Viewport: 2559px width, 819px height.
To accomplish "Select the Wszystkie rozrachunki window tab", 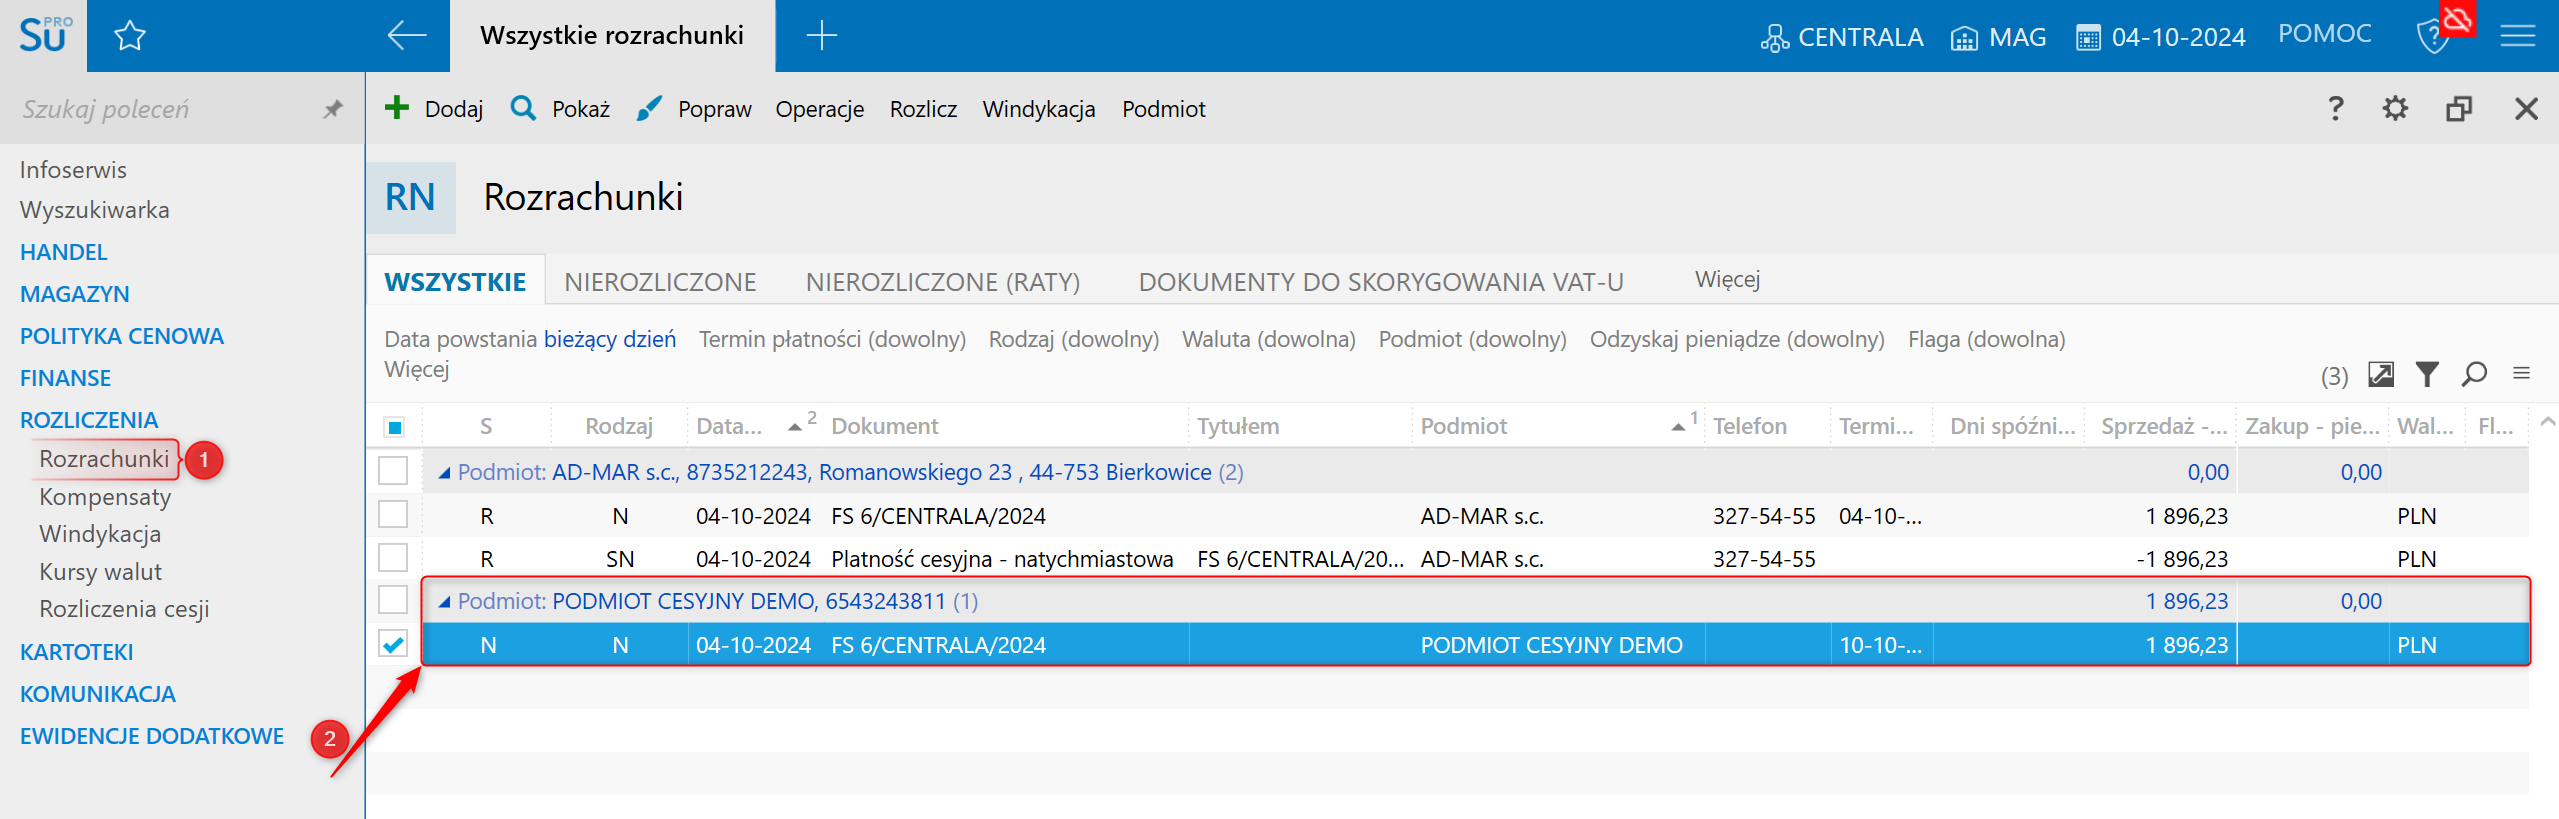I will 612,36.
